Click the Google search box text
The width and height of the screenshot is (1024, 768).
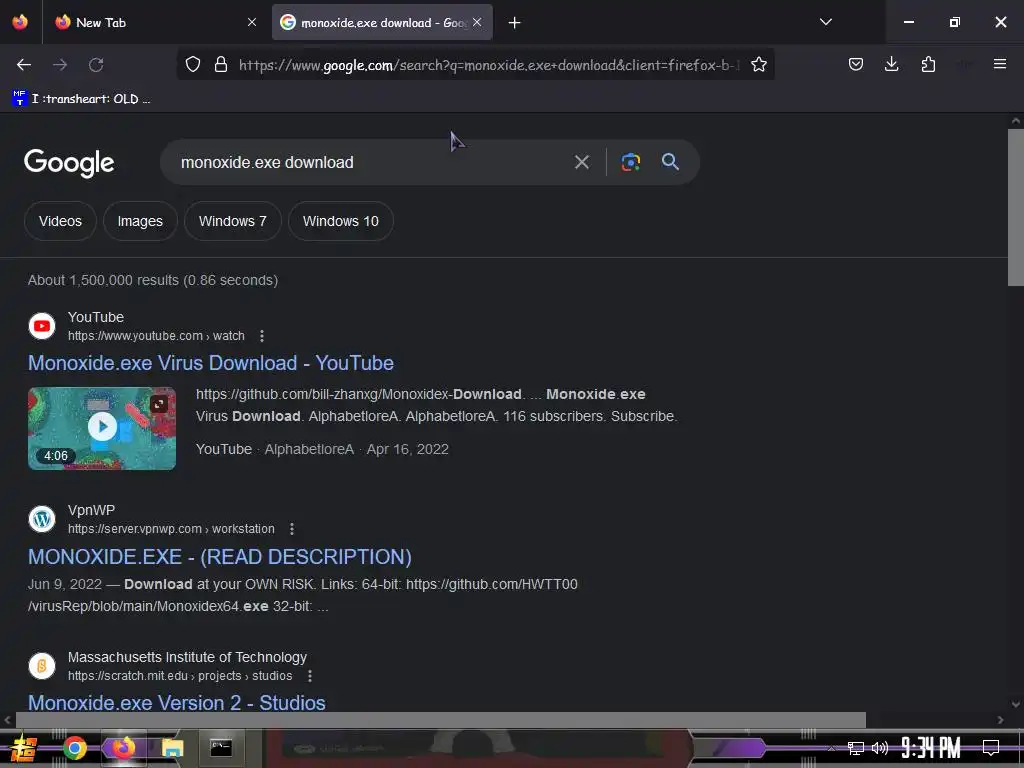[x=267, y=163]
